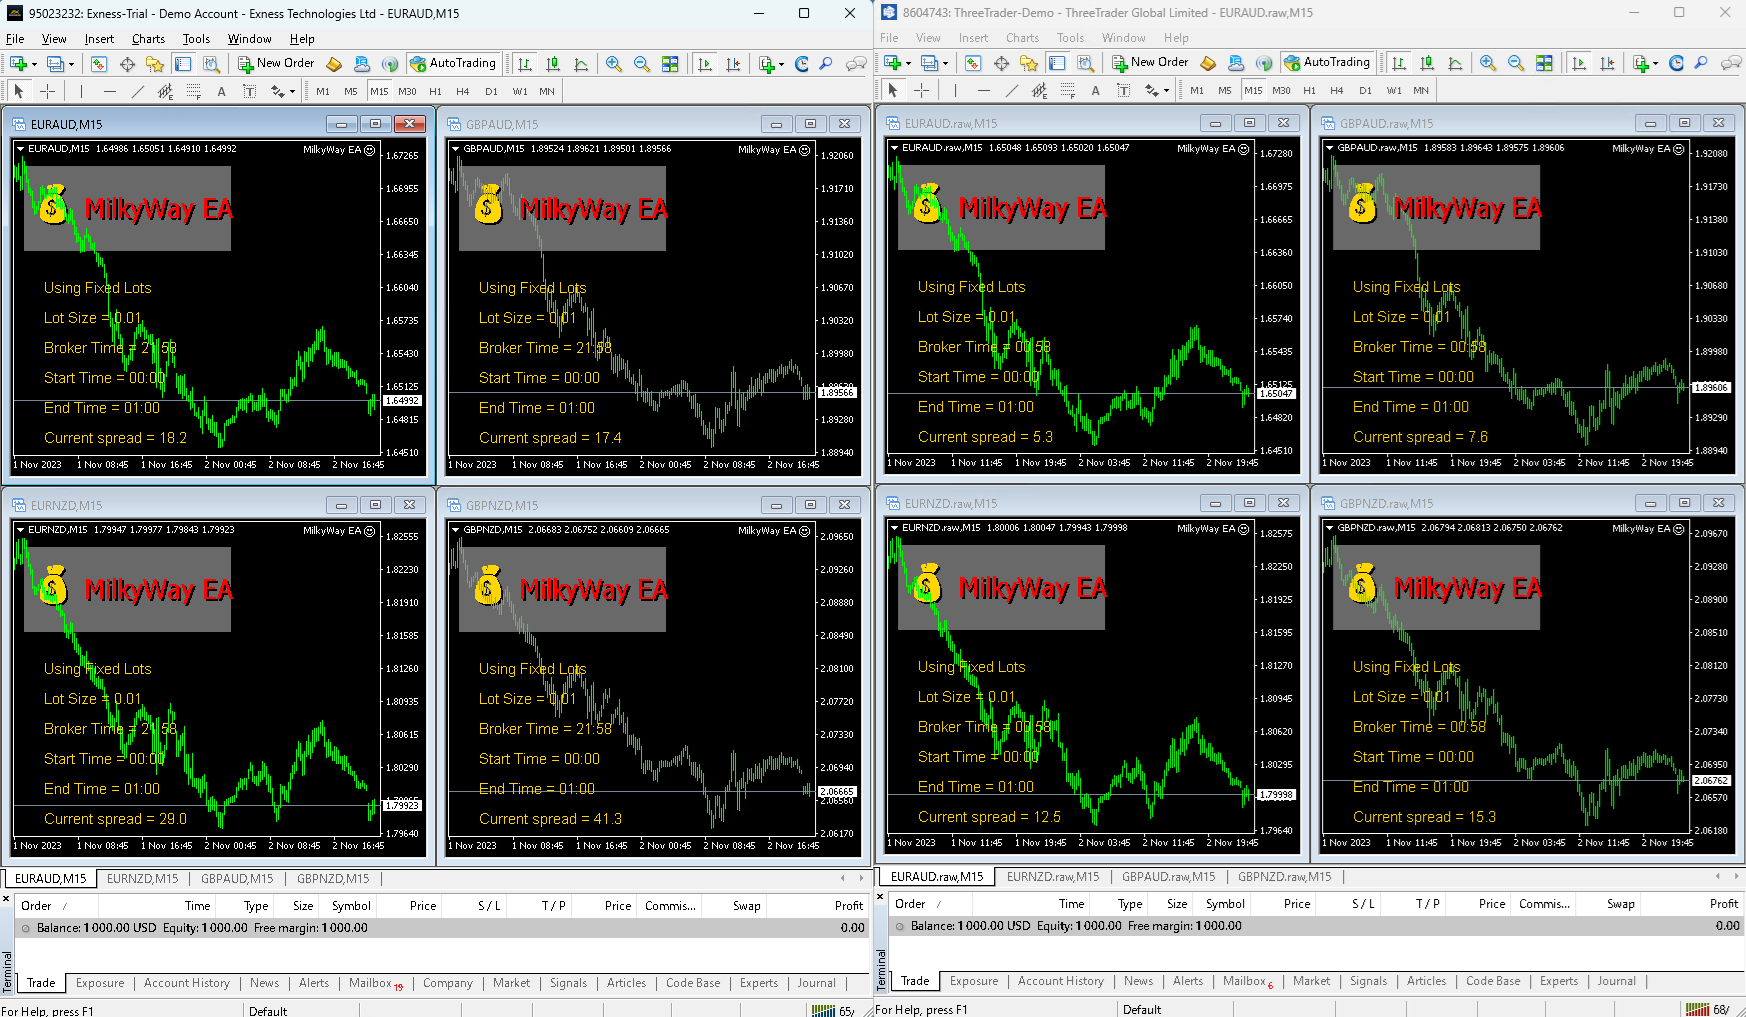1746x1017 pixels.
Task: Expand the arrows objects dropdown in Exness
Action: [292, 91]
